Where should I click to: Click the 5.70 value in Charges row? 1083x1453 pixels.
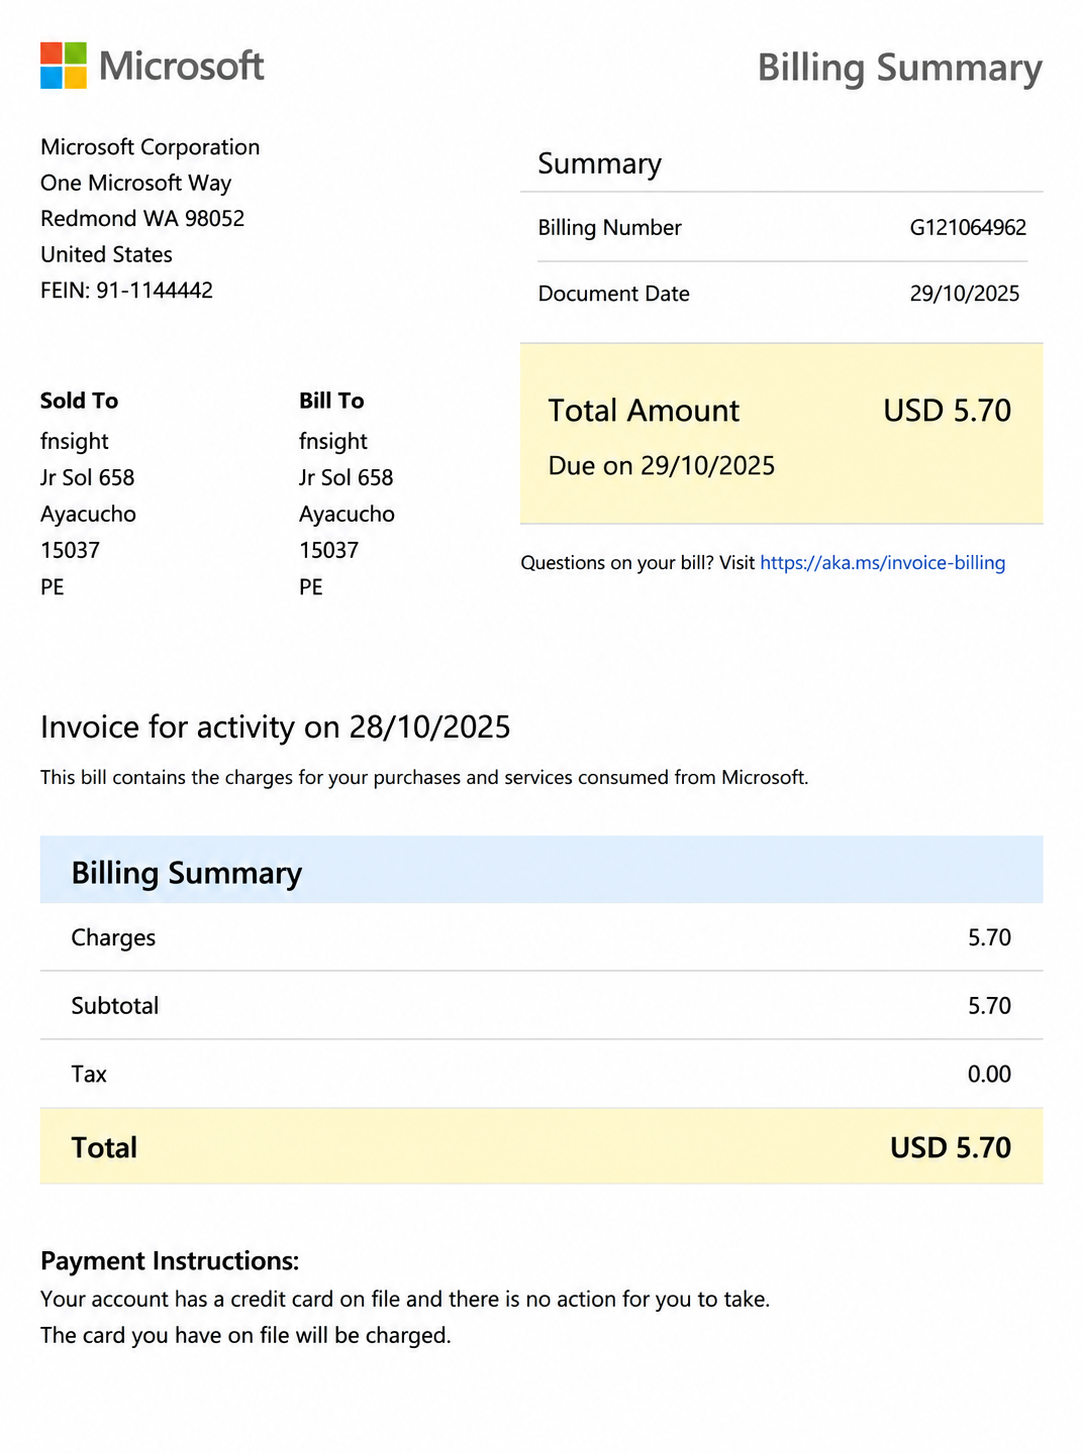click(989, 938)
